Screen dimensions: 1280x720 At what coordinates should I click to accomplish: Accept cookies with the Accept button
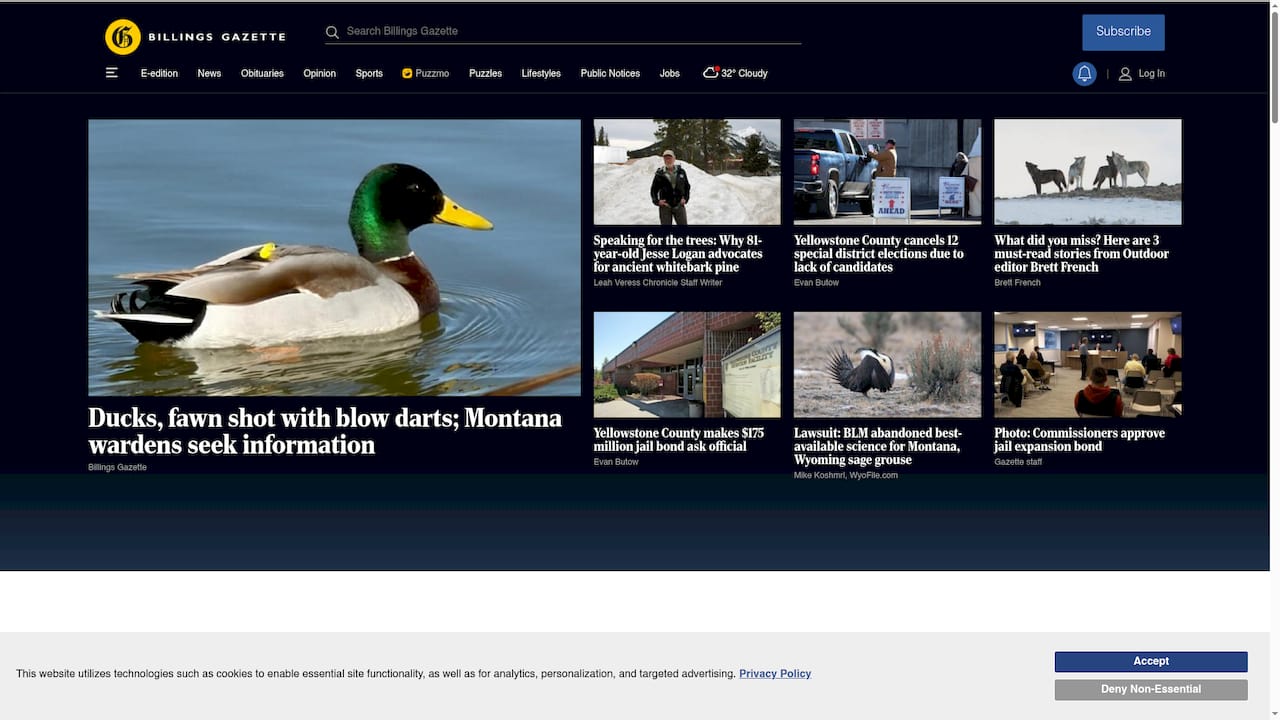[1150, 661]
